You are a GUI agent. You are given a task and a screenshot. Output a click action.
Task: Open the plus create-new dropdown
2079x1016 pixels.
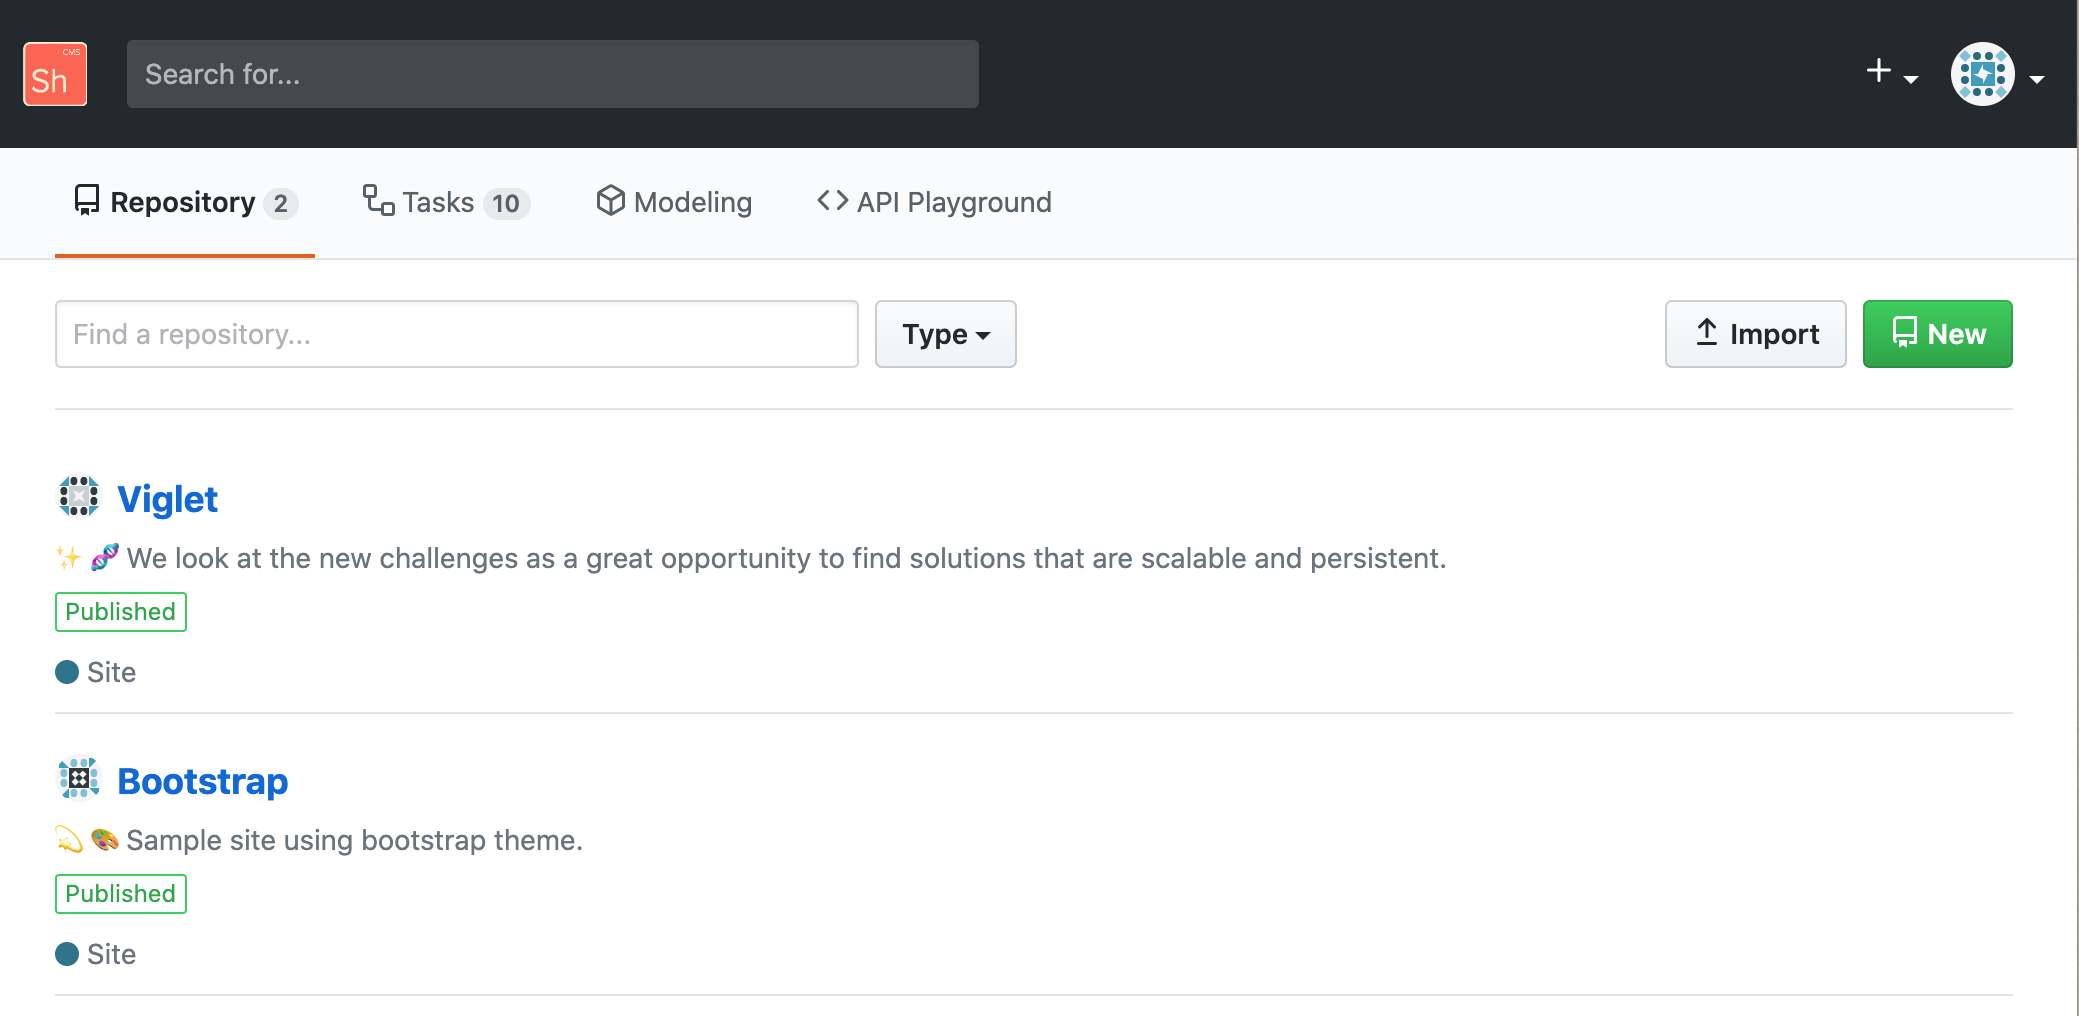[1891, 73]
